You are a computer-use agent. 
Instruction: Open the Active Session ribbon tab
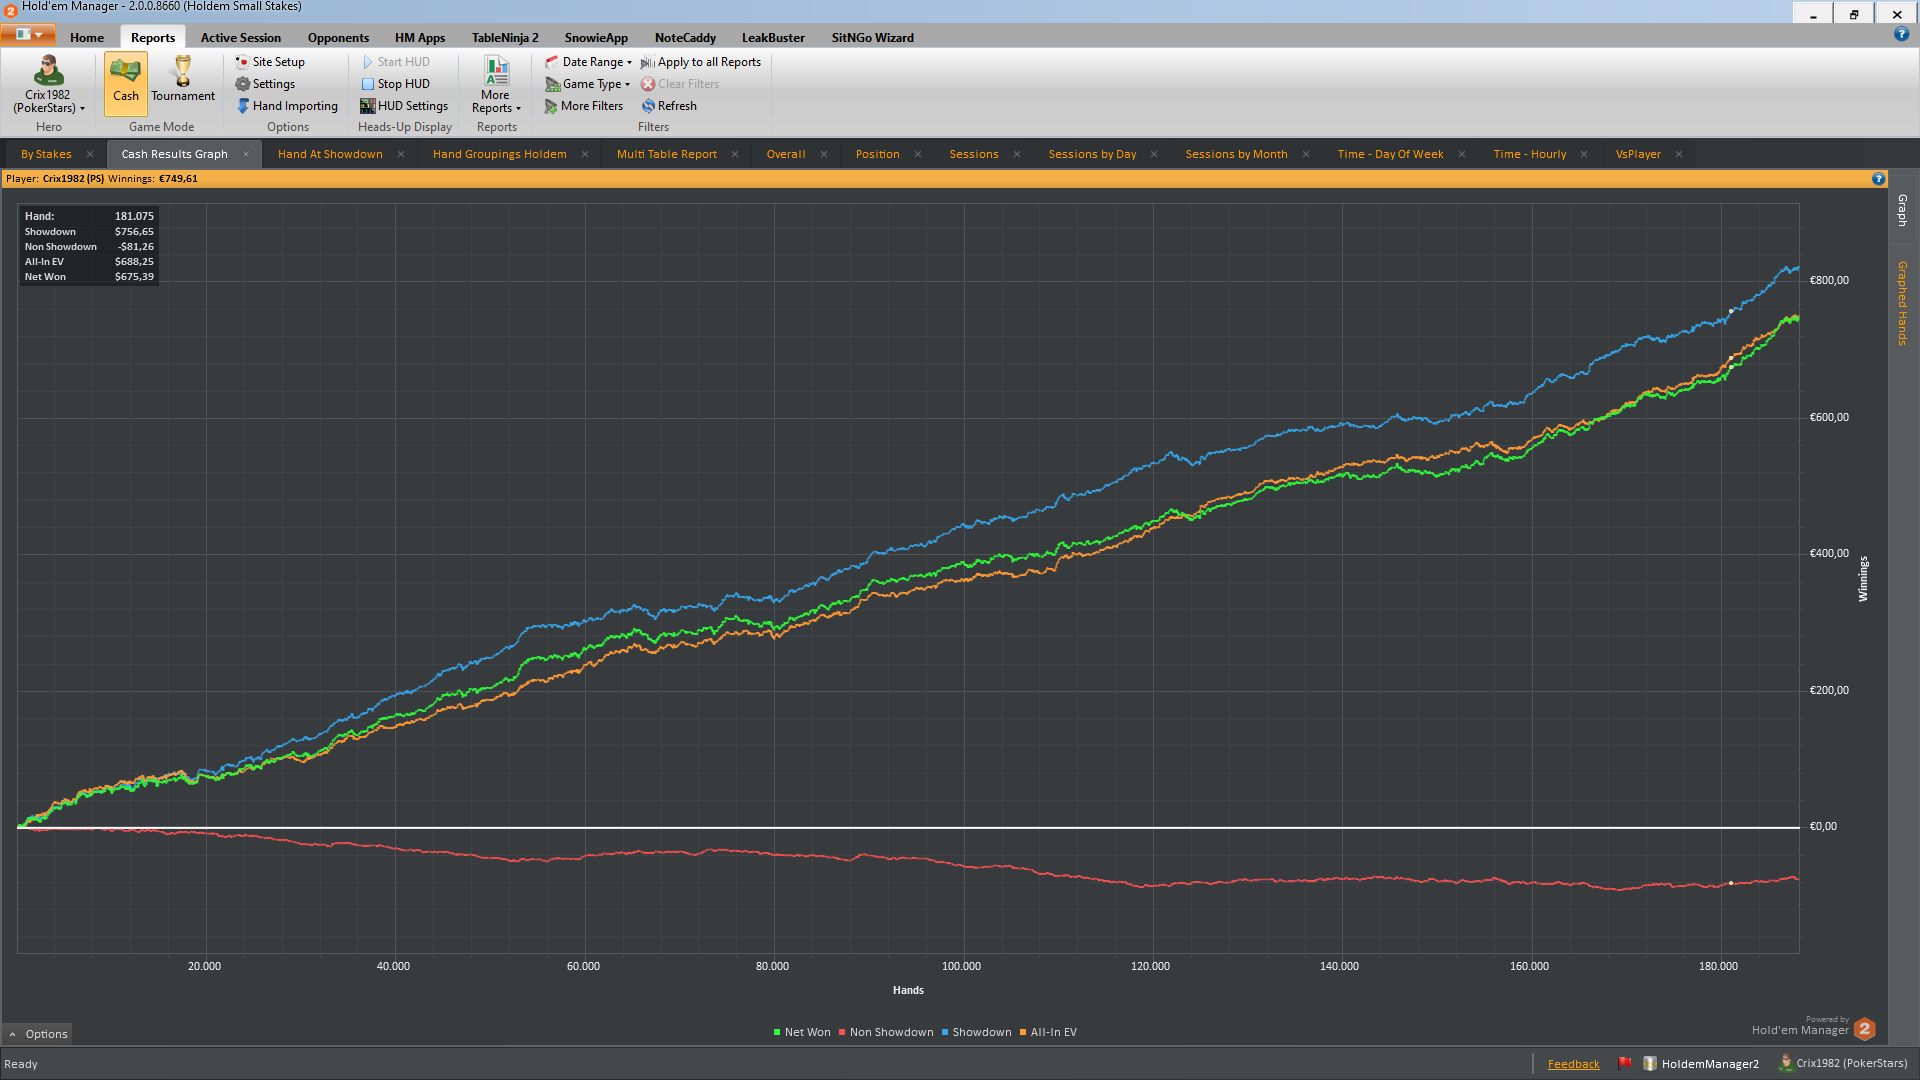coord(241,38)
